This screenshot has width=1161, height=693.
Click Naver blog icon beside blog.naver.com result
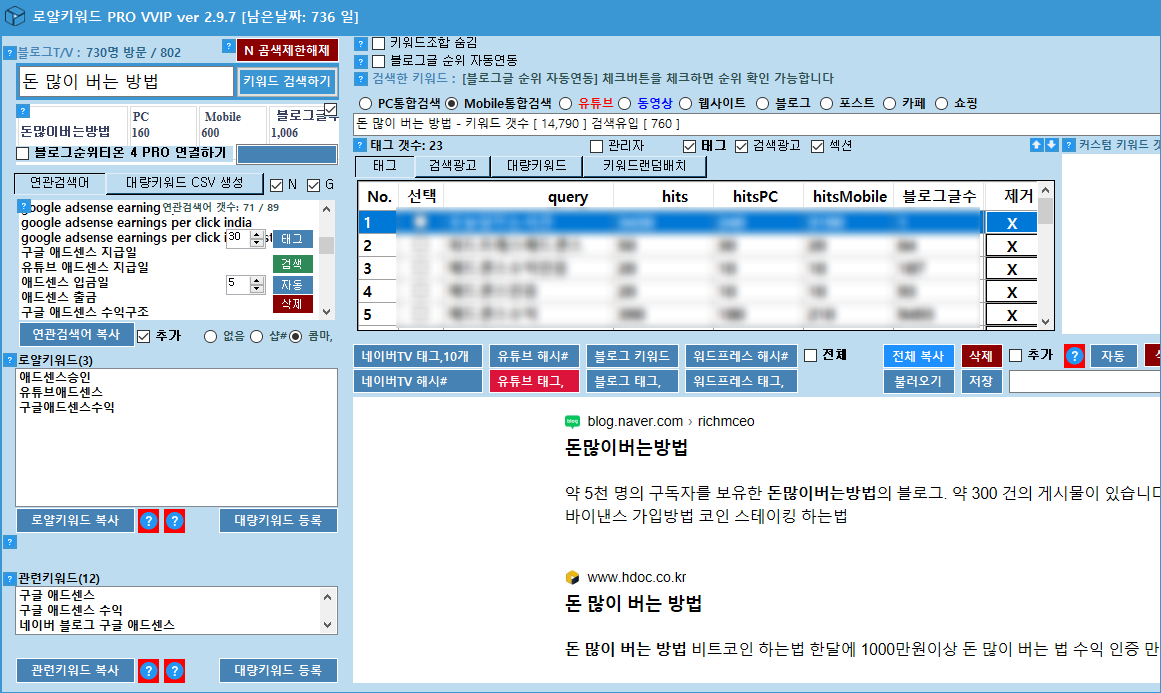pos(572,421)
